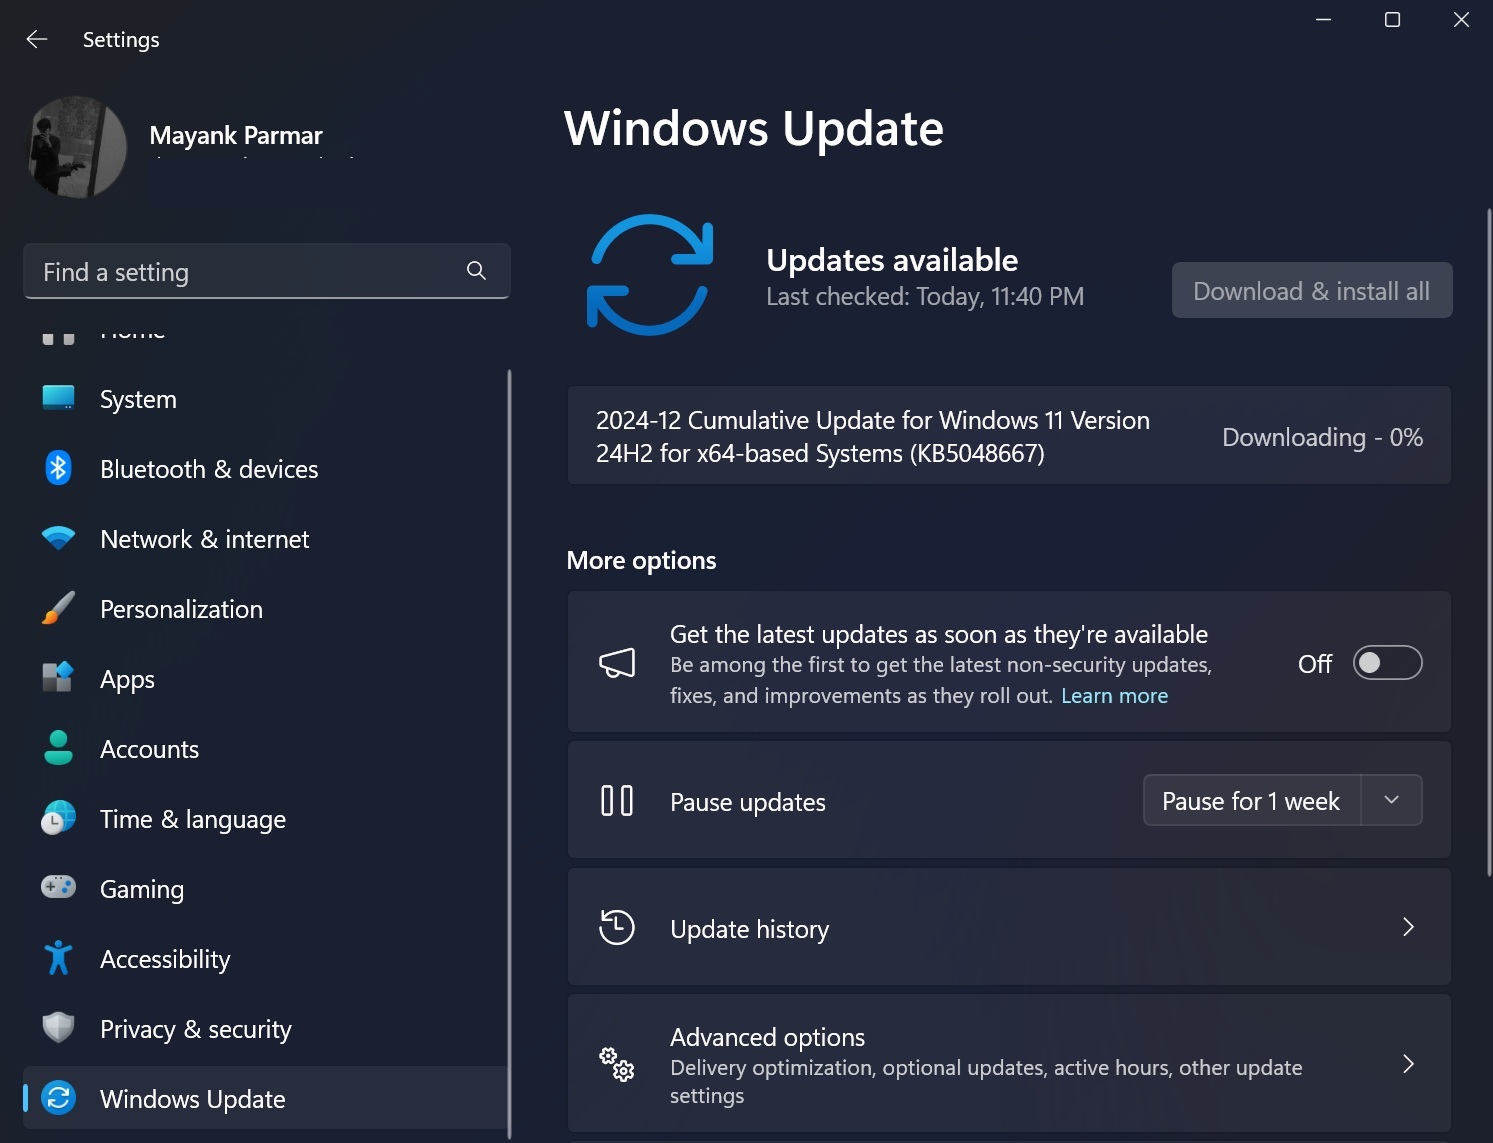Expand the Advanced options section
The image size is (1493, 1143).
pyautogui.click(x=1409, y=1063)
